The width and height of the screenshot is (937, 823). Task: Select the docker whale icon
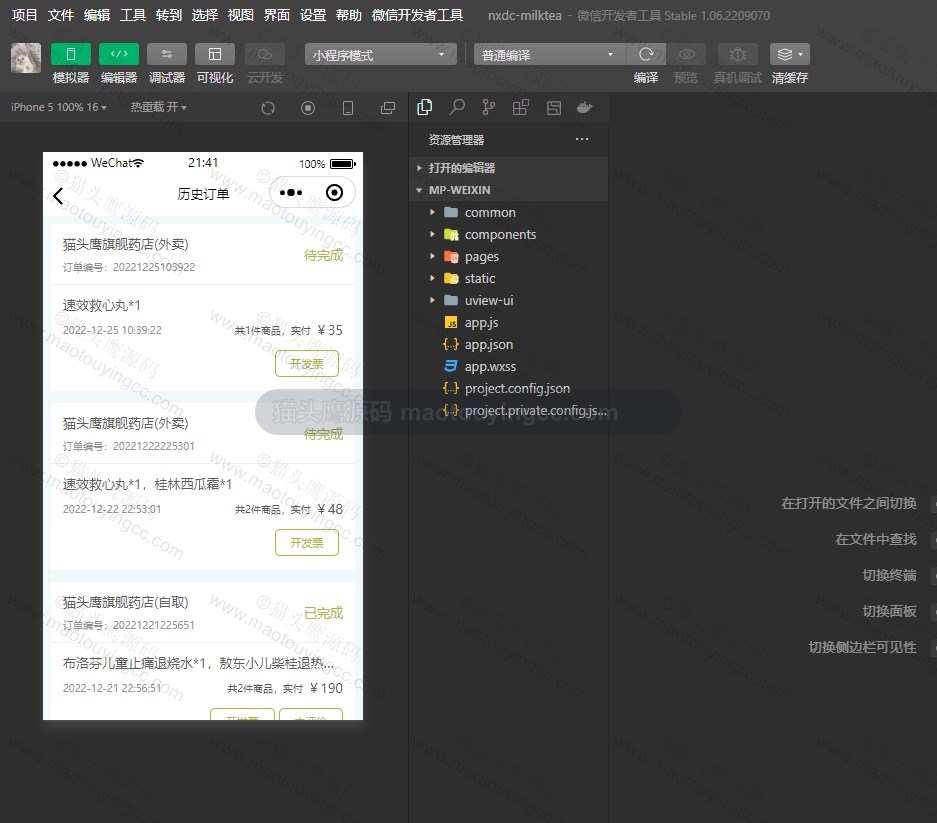pos(584,108)
